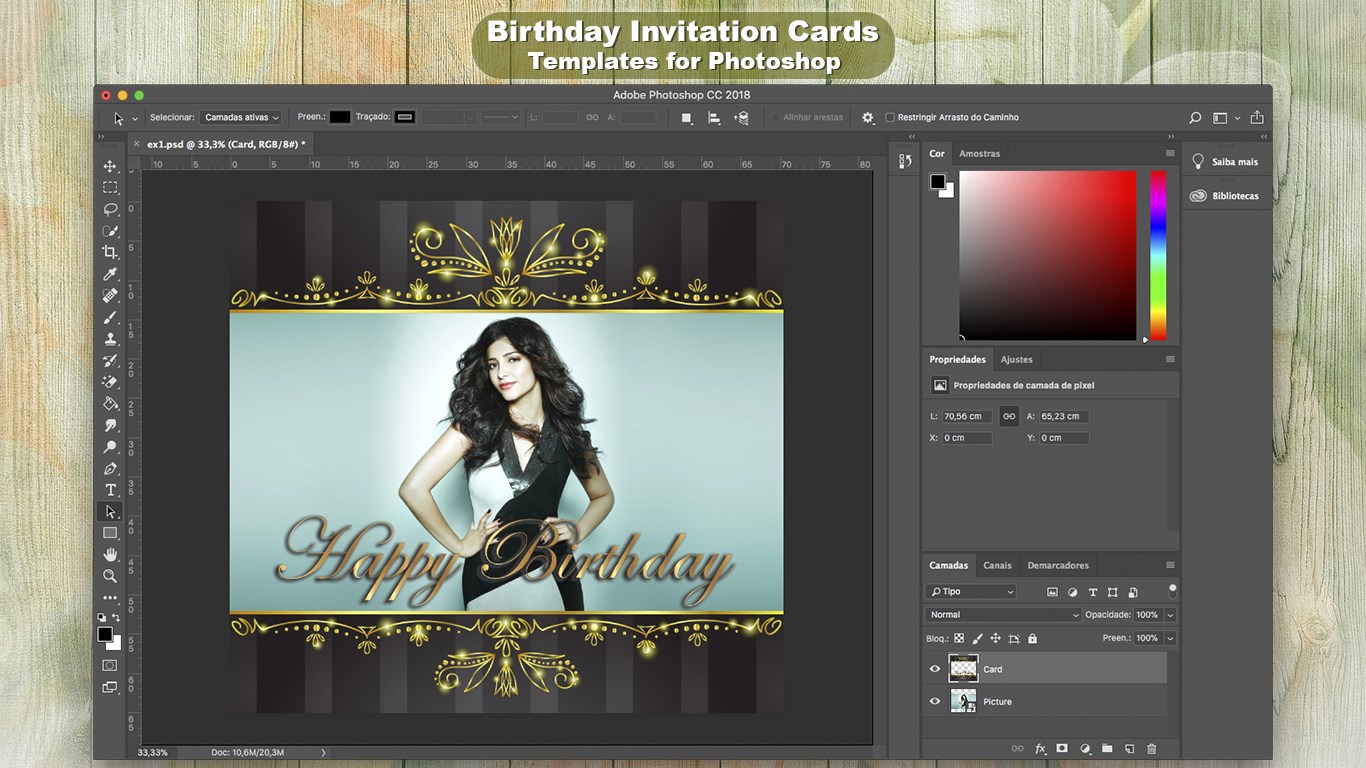Switch to the Amostras tab

click(979, 153)
